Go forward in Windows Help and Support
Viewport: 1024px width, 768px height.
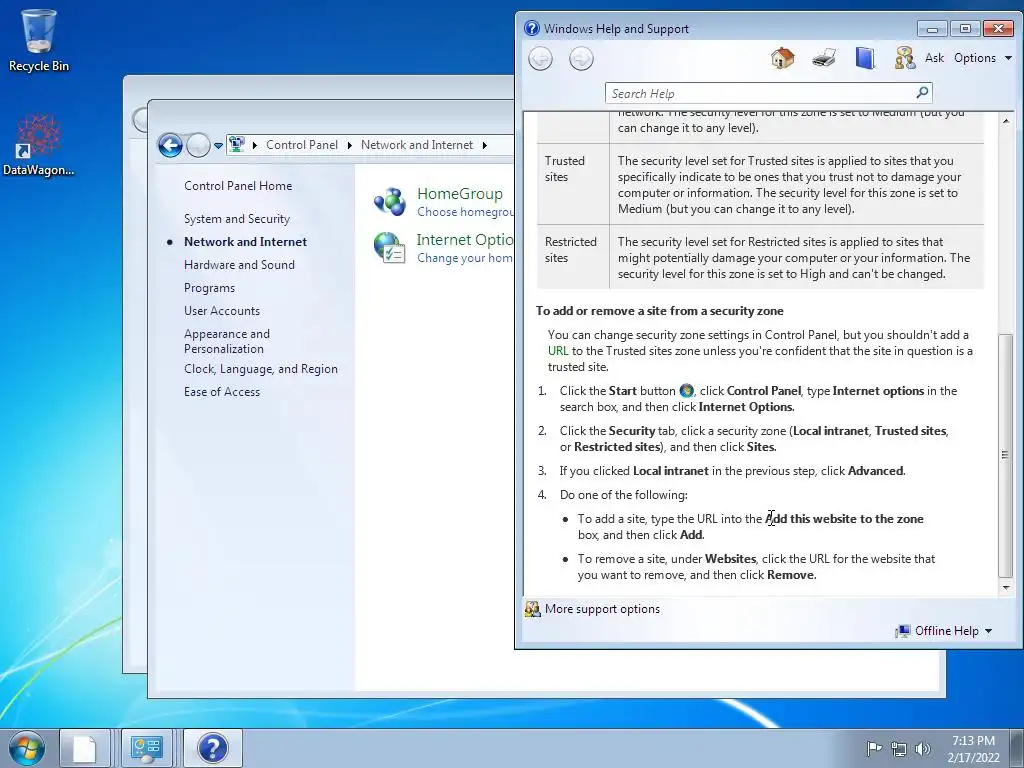(x=581, y=59)
